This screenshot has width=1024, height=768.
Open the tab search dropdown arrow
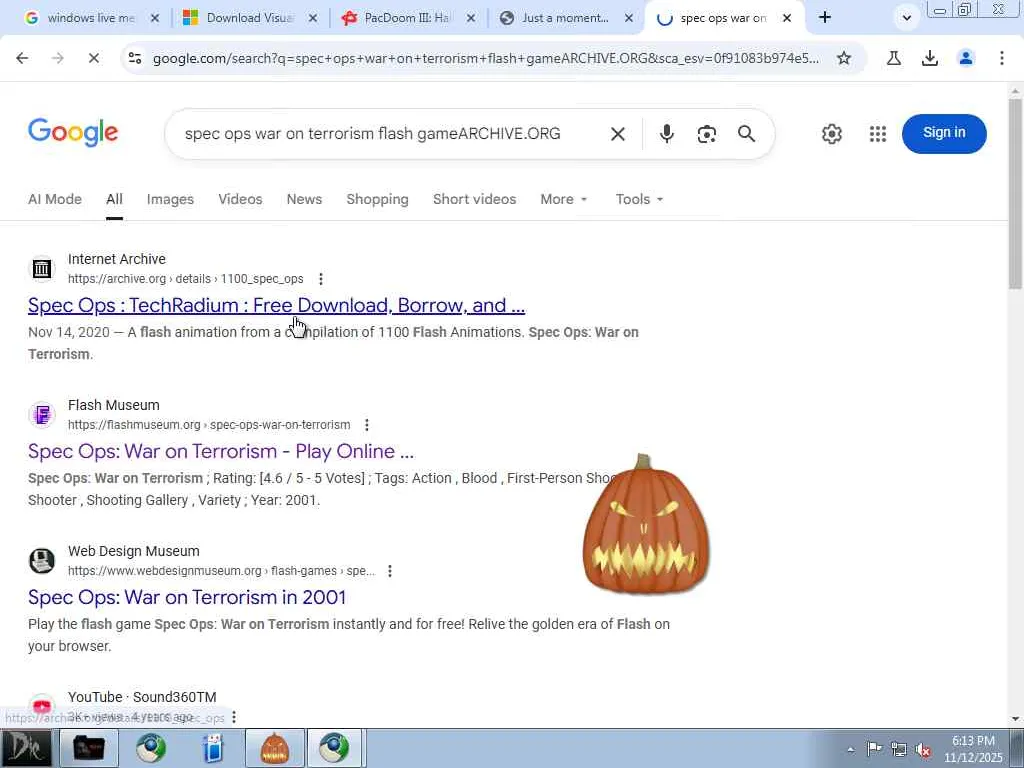click(906, 18)
